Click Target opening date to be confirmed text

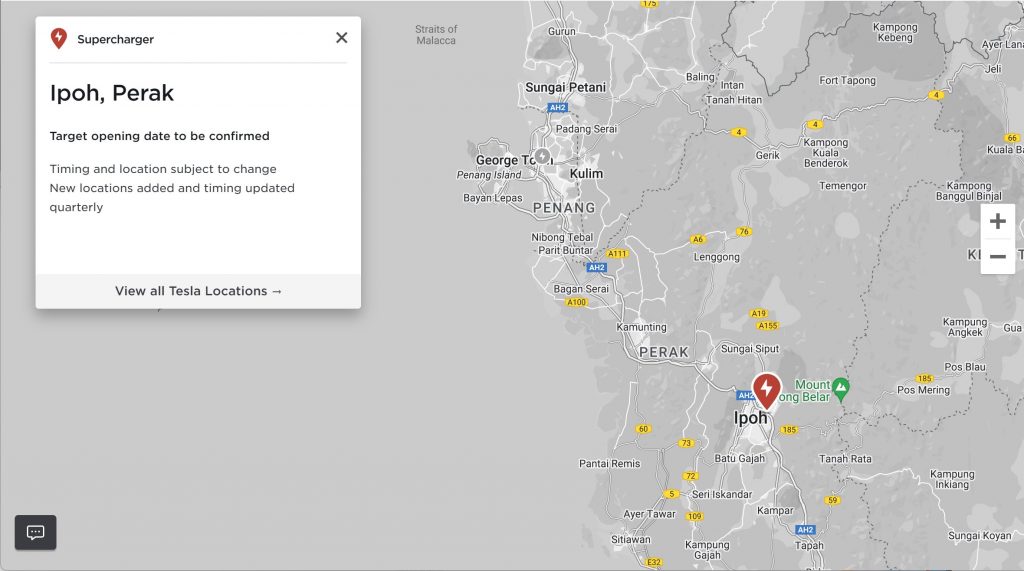point(159,136)
